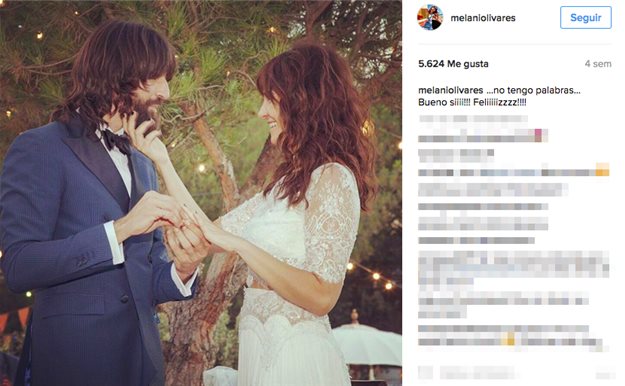The image size is (625, 386).
Task: Click the blurred heart icon beside the comment field
Action: click(425, 372)
